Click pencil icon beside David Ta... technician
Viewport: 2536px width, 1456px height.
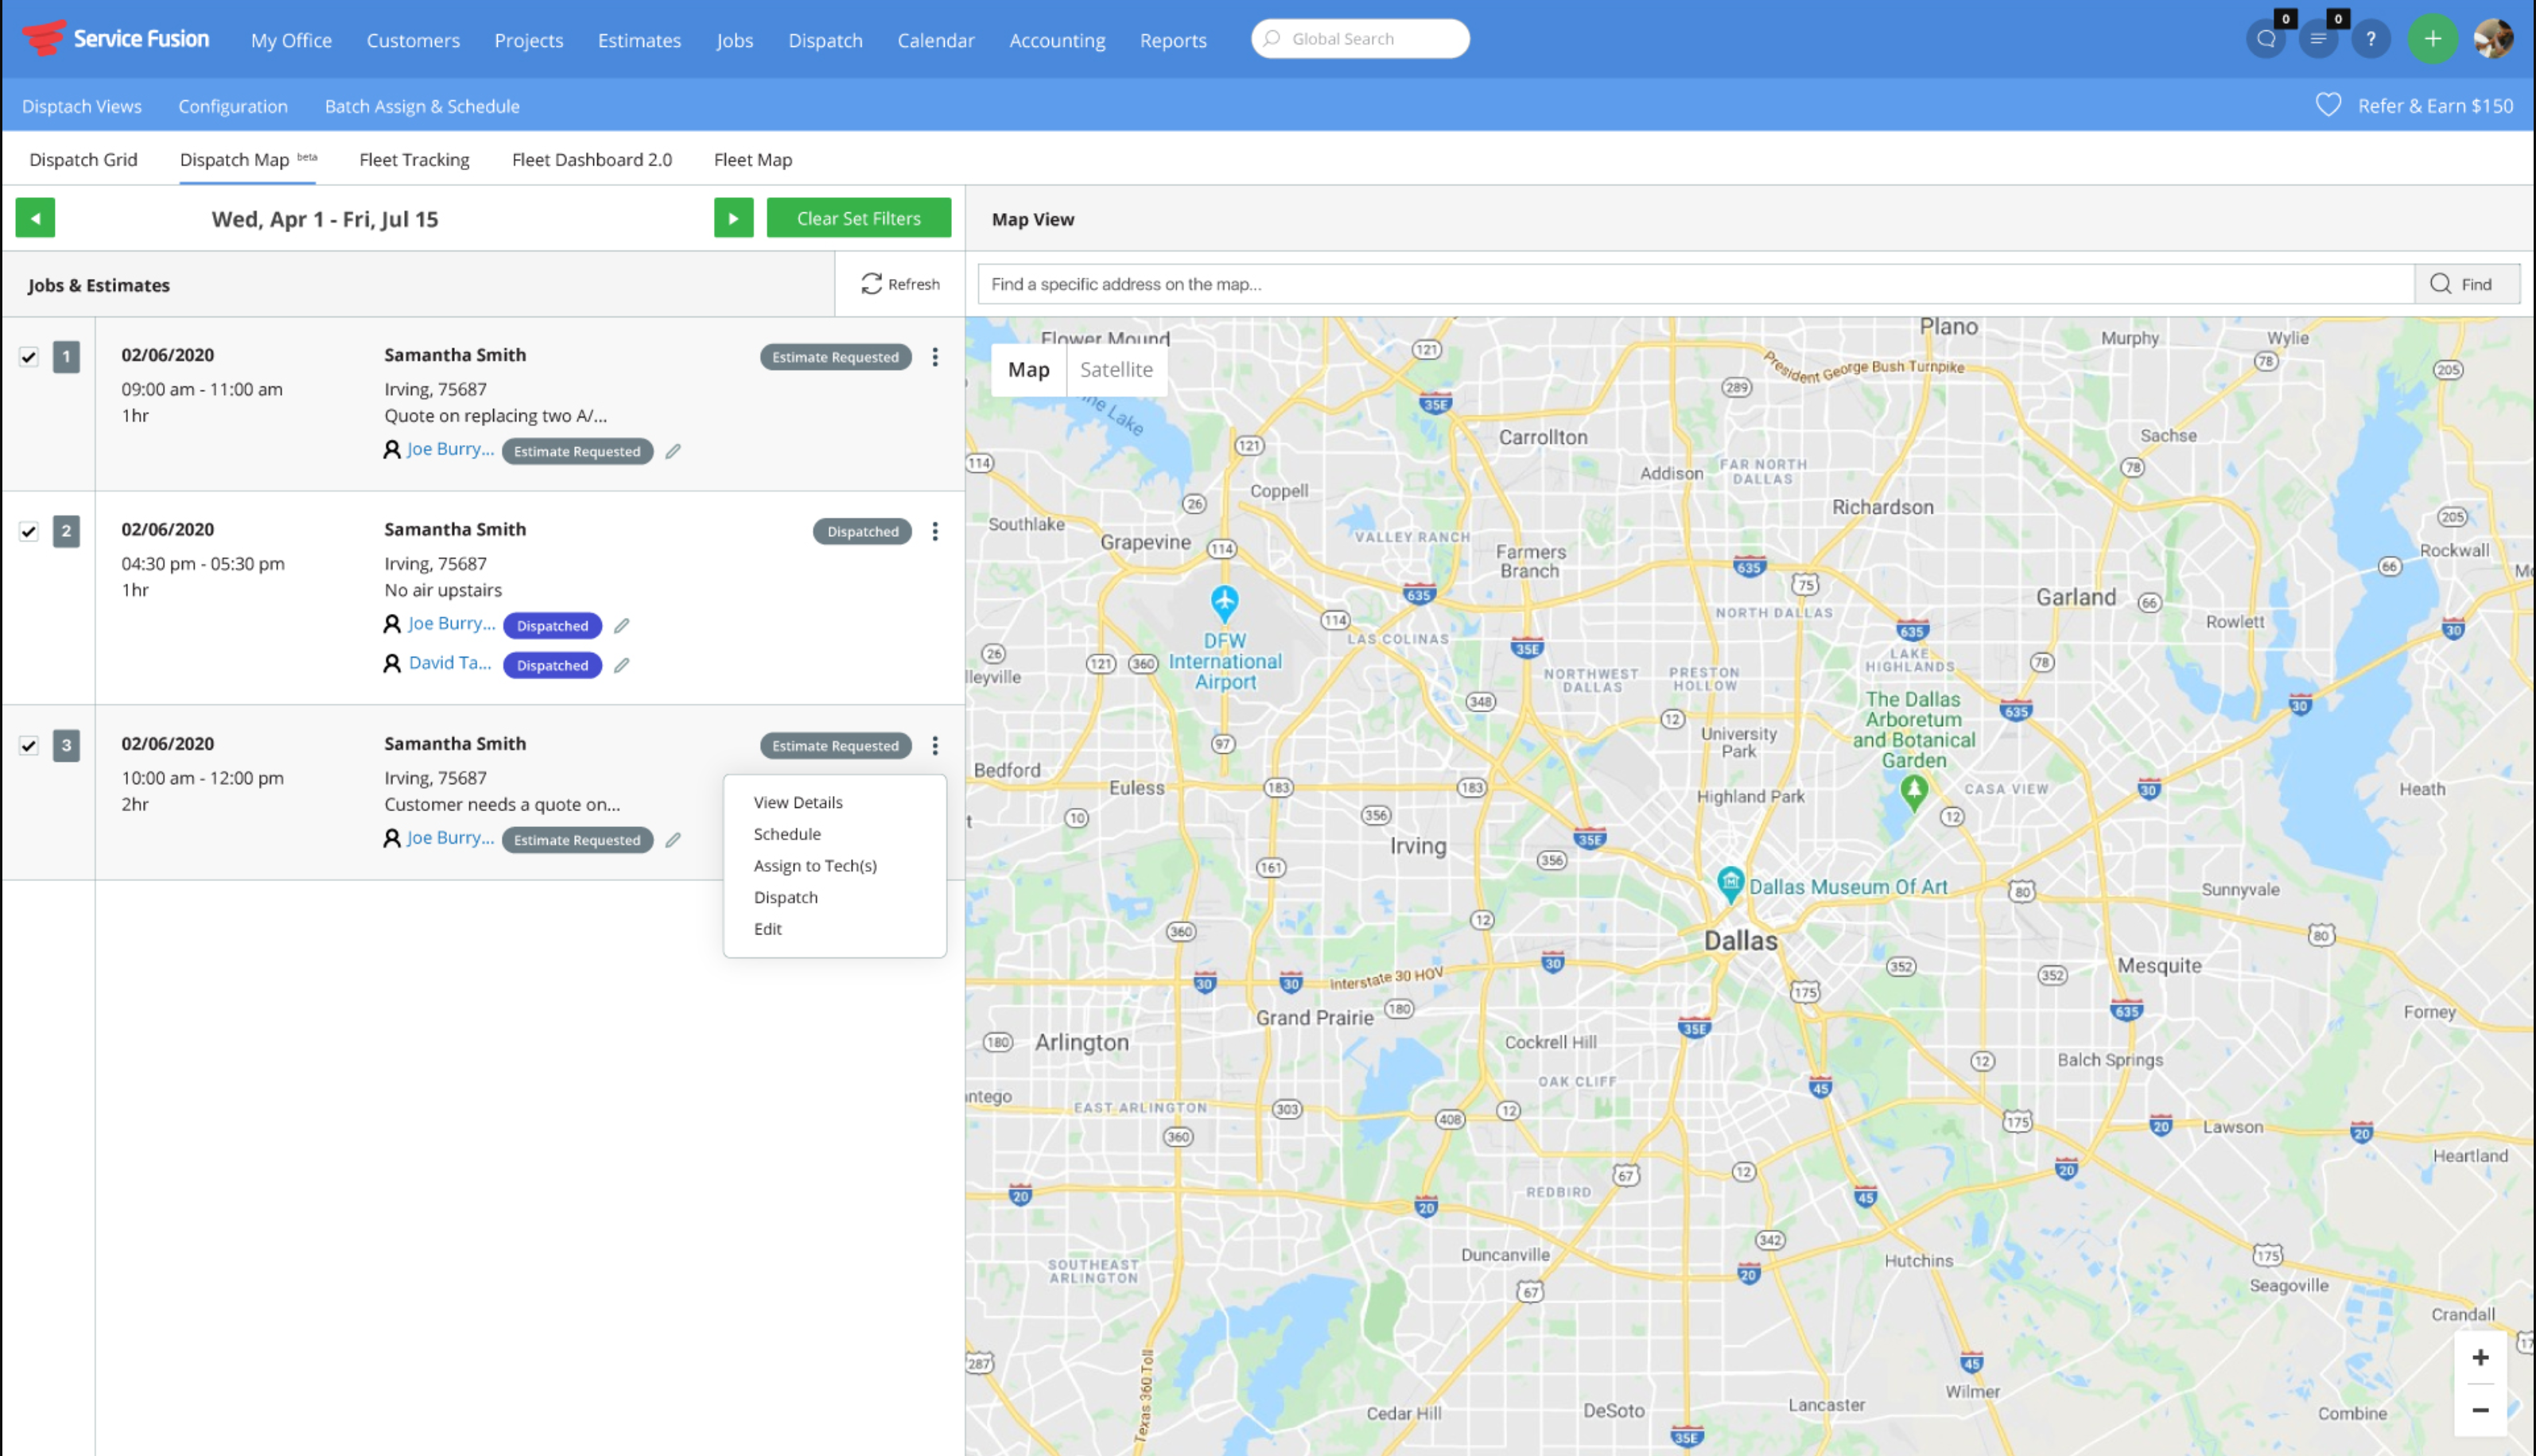(x=622, y=665)
